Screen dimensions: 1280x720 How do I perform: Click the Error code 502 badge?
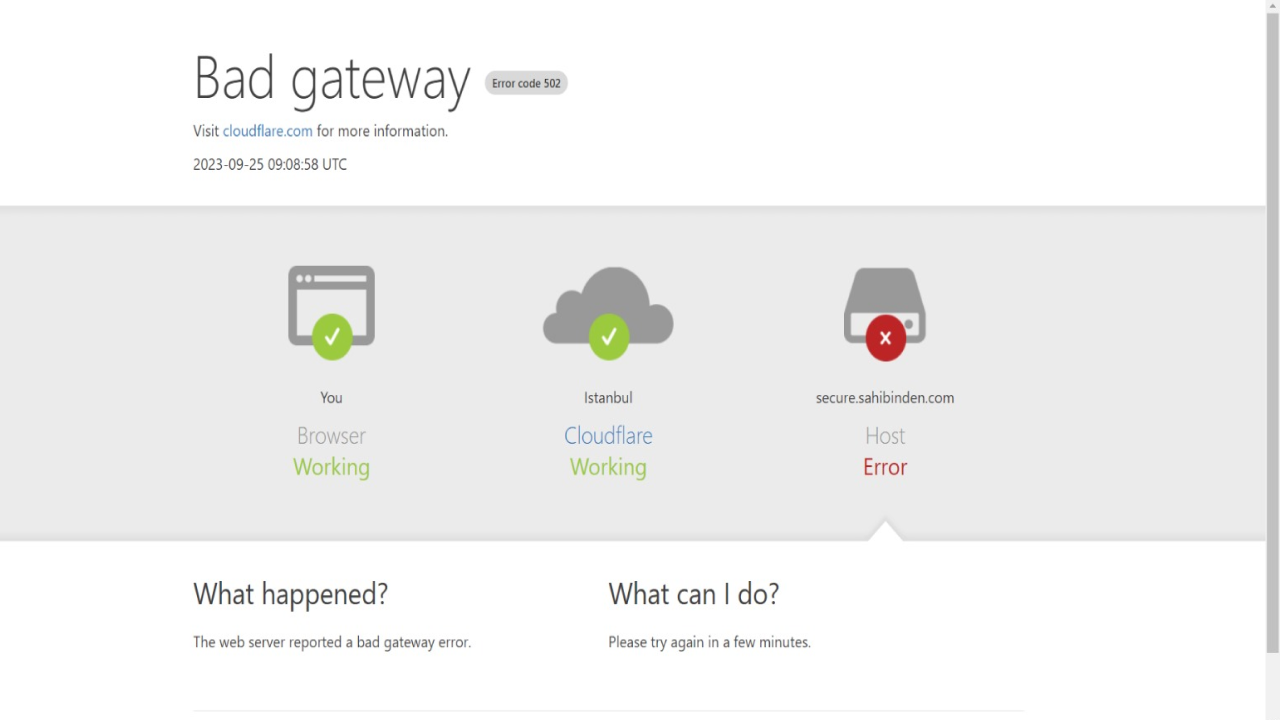526,83
